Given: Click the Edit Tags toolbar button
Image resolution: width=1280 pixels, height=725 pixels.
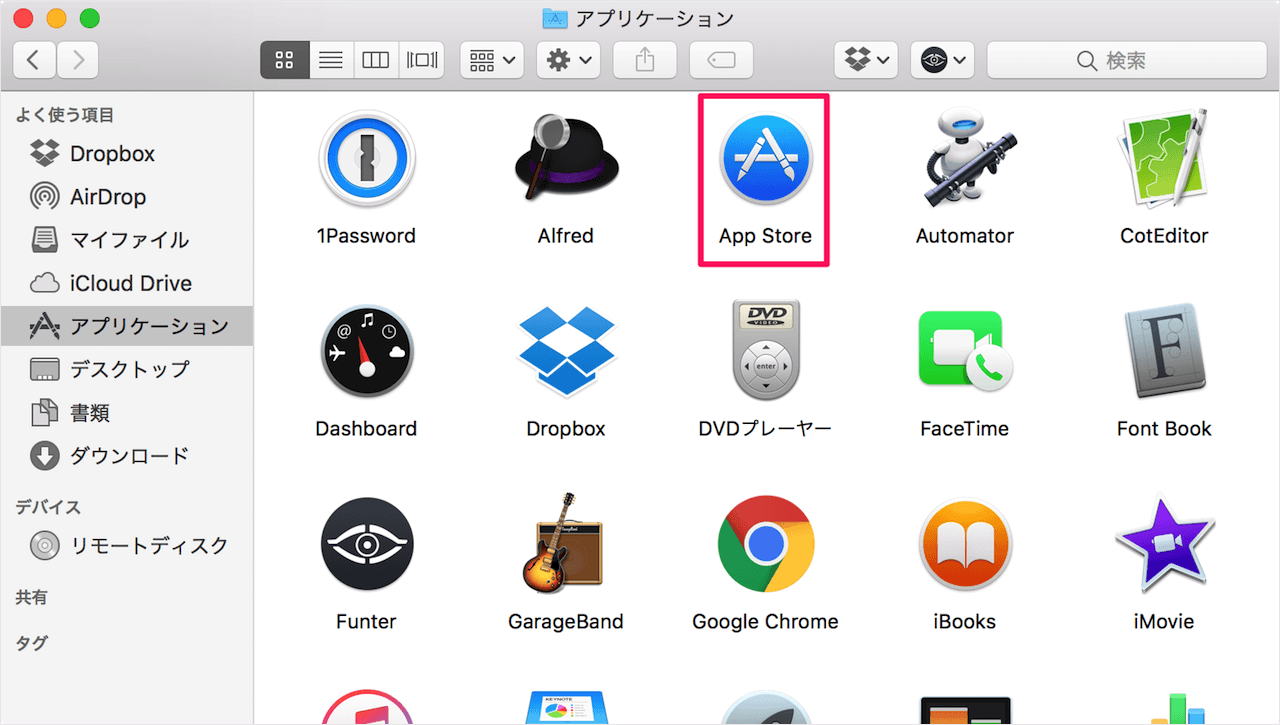Looking at the screenshot, I should (x=721, y=60).
